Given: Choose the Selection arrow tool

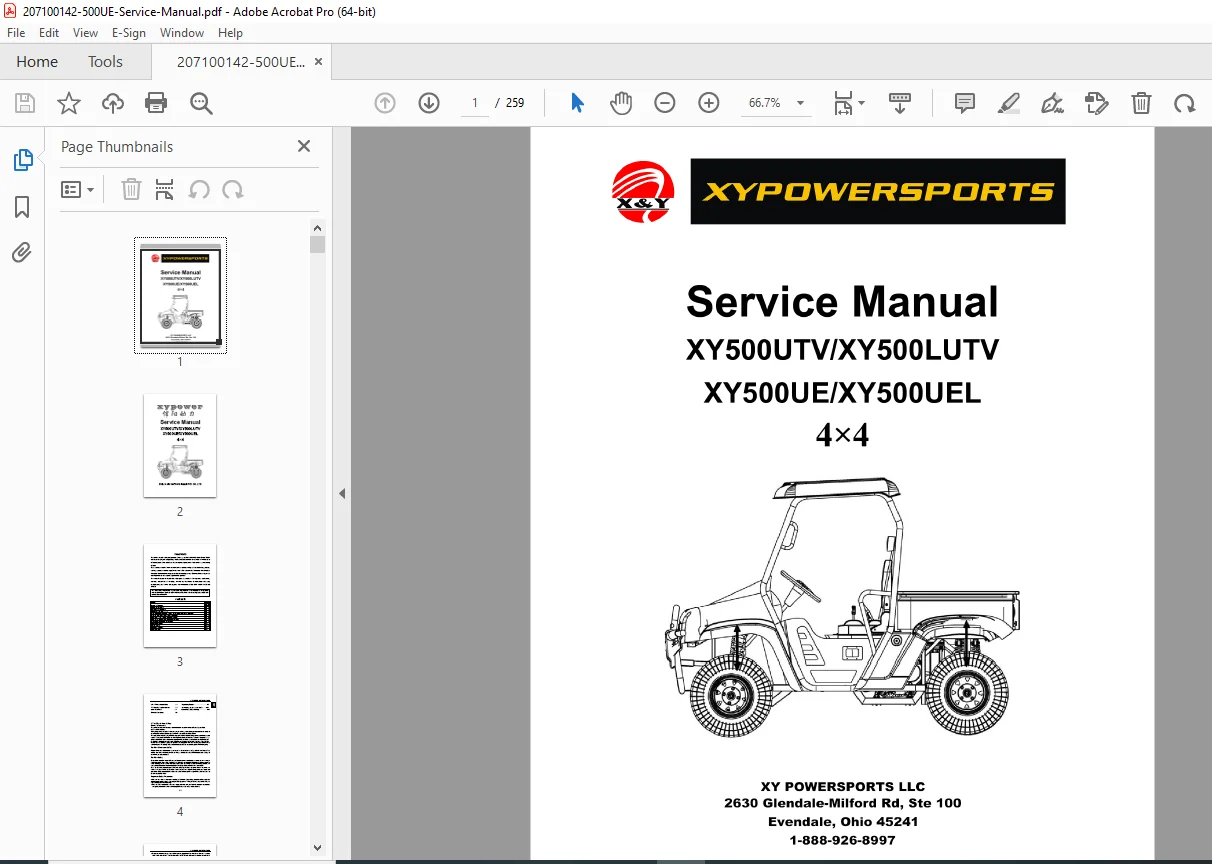Looking at the screenshot, I should coord(577,103).
